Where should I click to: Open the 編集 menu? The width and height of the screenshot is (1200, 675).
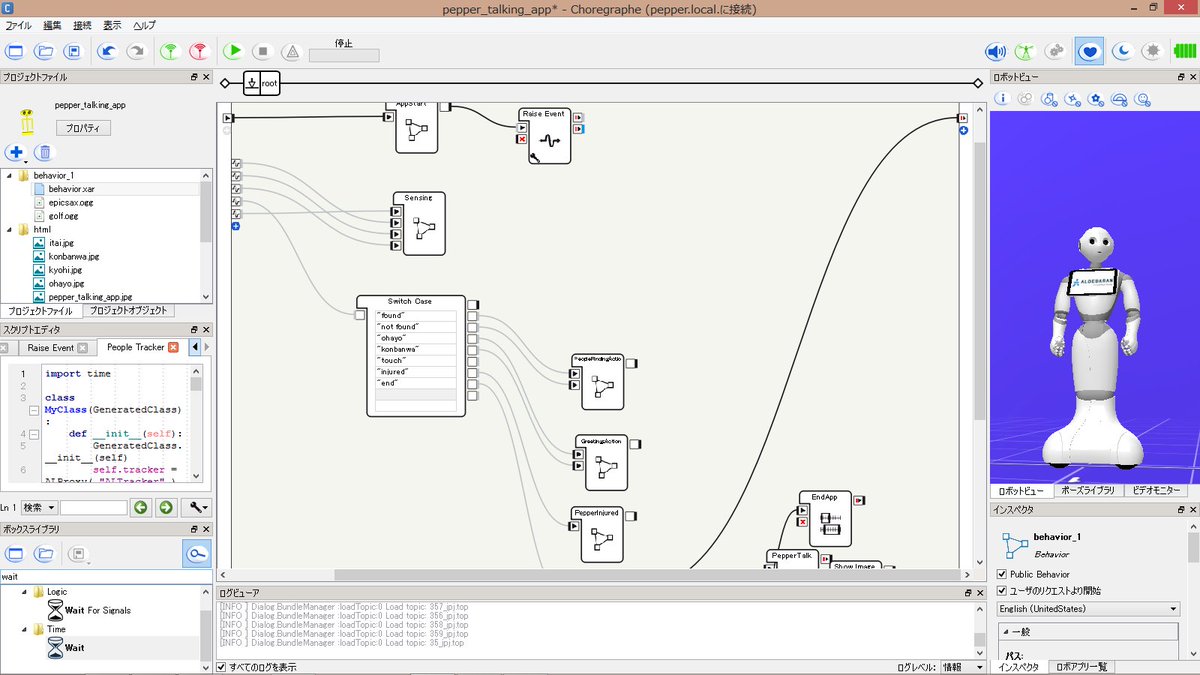coord(53,25)
